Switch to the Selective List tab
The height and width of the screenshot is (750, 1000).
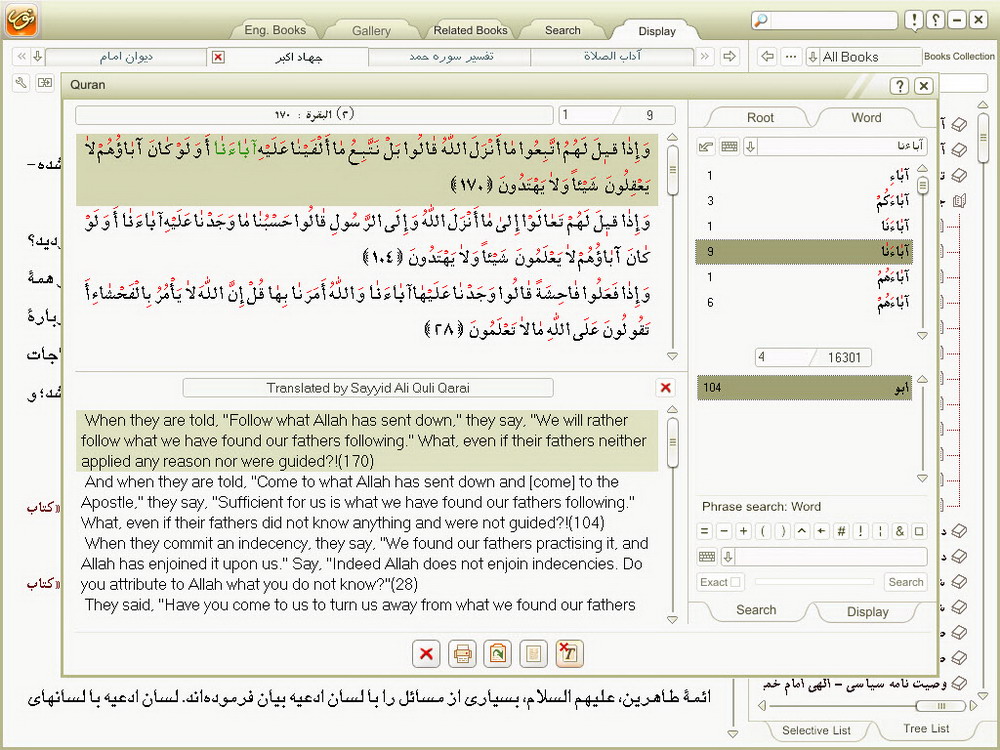coord(816,730)
